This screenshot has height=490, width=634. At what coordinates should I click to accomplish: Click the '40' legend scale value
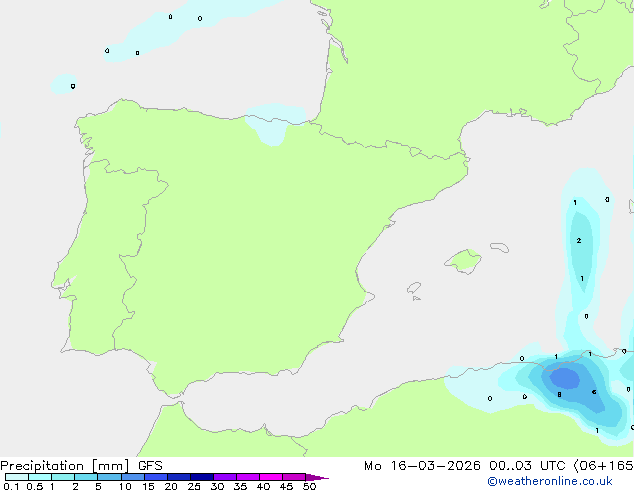[x=263, y=486]
